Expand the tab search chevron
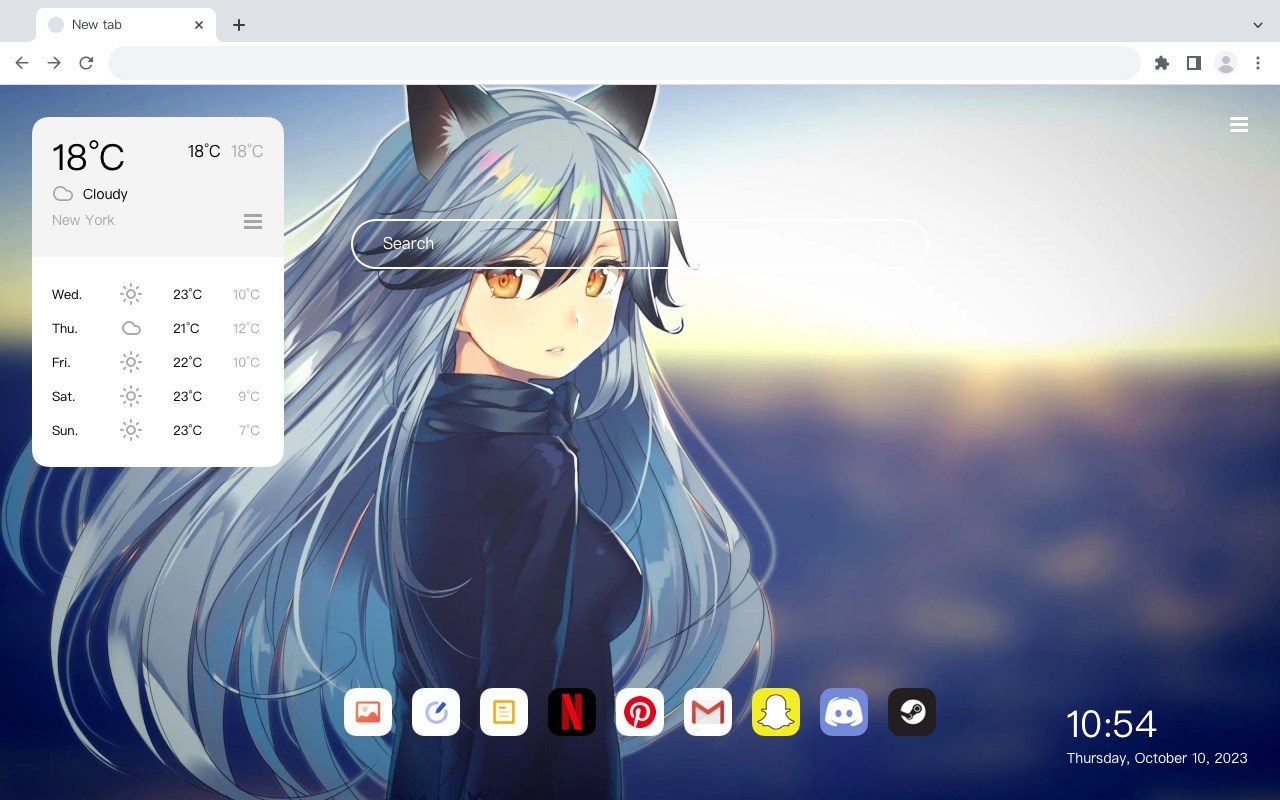Image resolution: width=1280 pixels, height=800 pixels. coord(1258,25)
